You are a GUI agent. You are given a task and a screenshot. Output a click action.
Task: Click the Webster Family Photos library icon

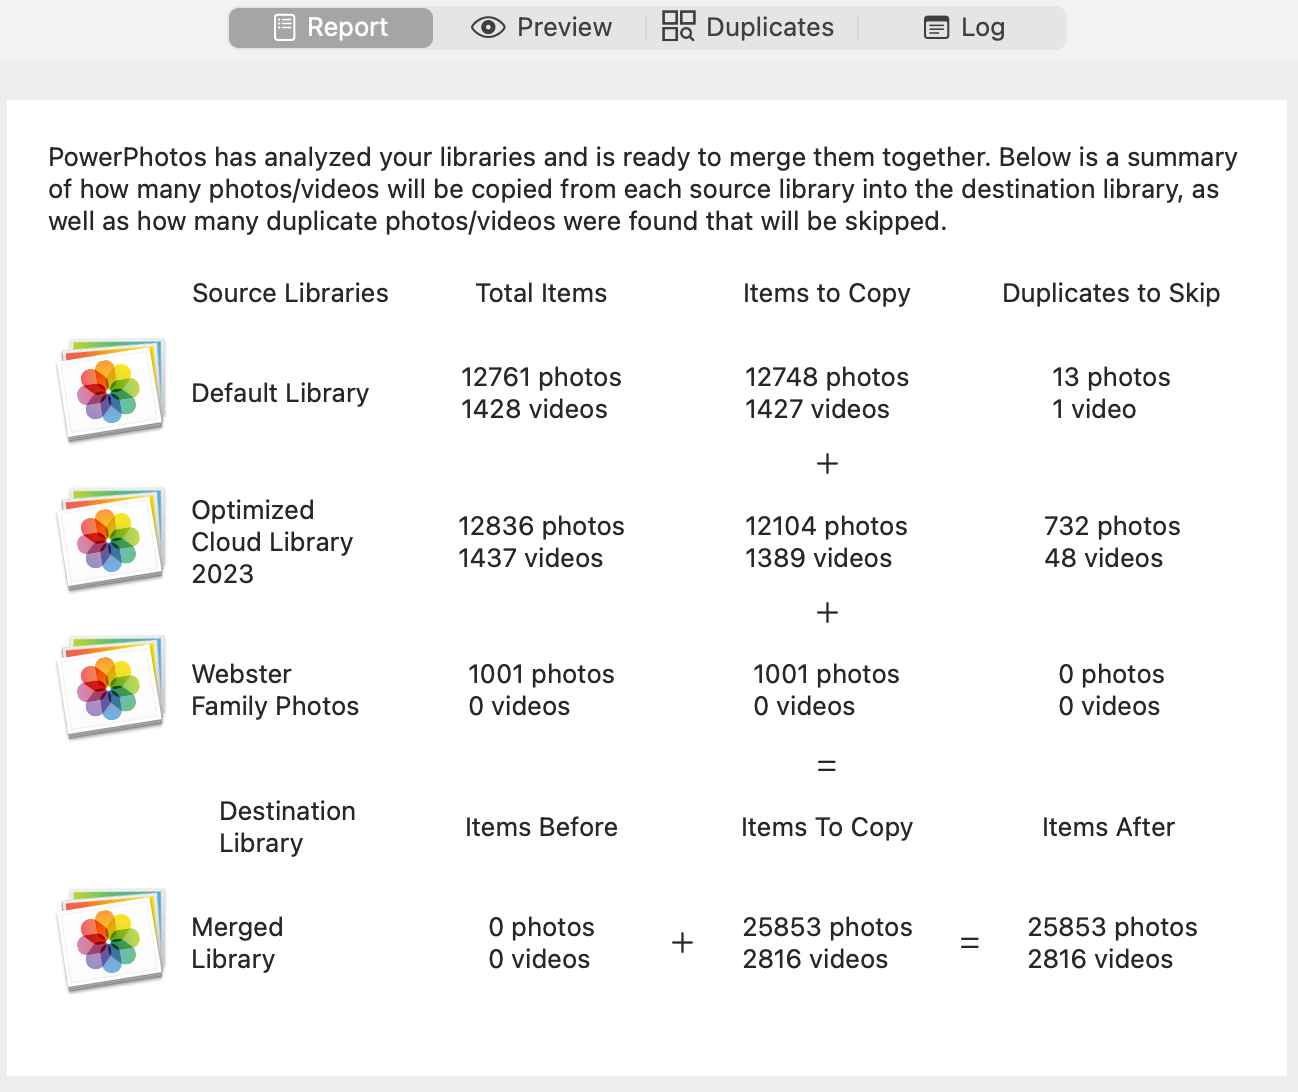click(112, 688)
